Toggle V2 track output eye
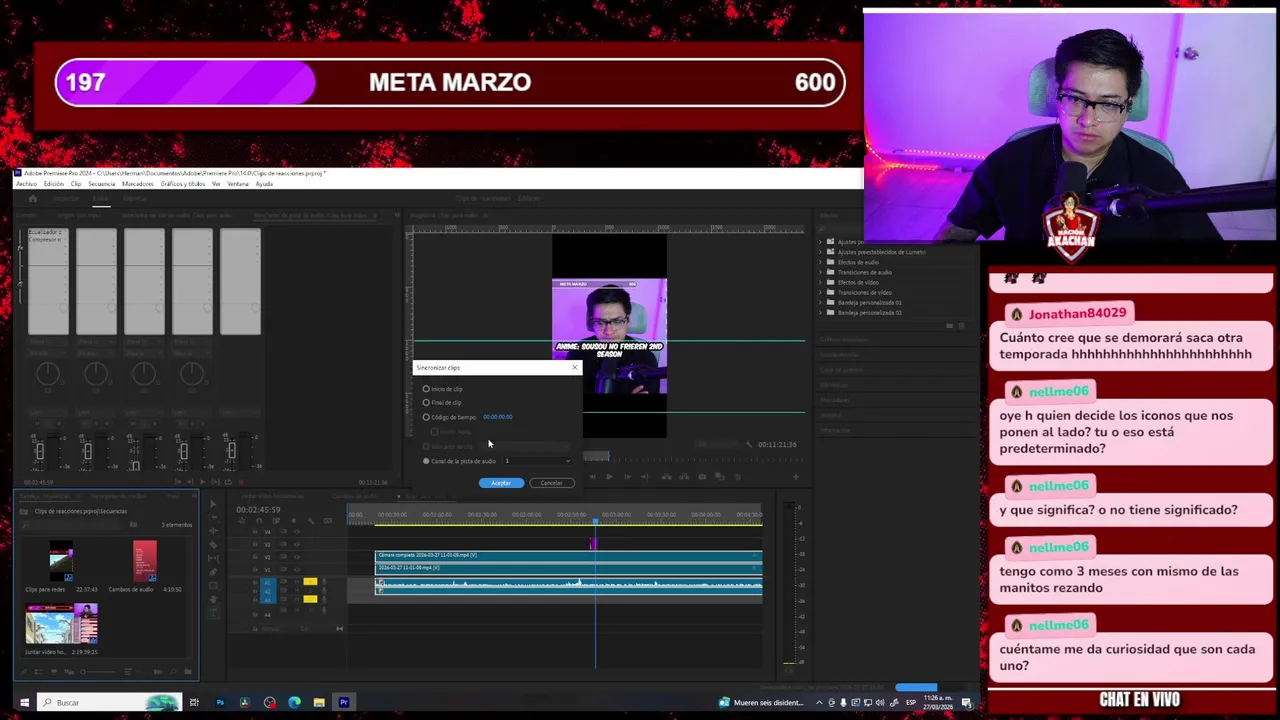1280x720 pixels. click(x=297, y=557)
